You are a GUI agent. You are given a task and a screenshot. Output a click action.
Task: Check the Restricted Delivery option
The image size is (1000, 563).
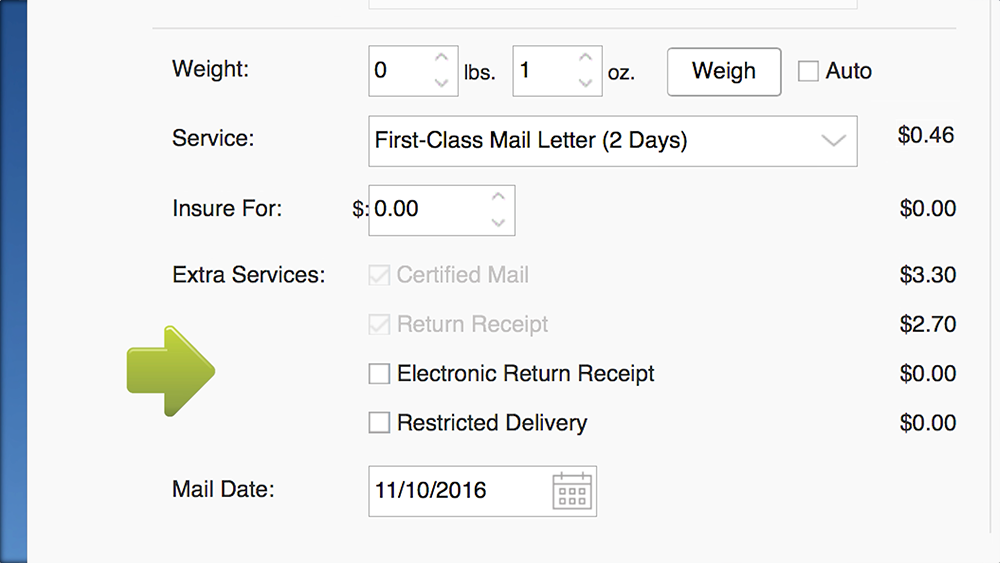pyautogui.click(x=379, y=422)
